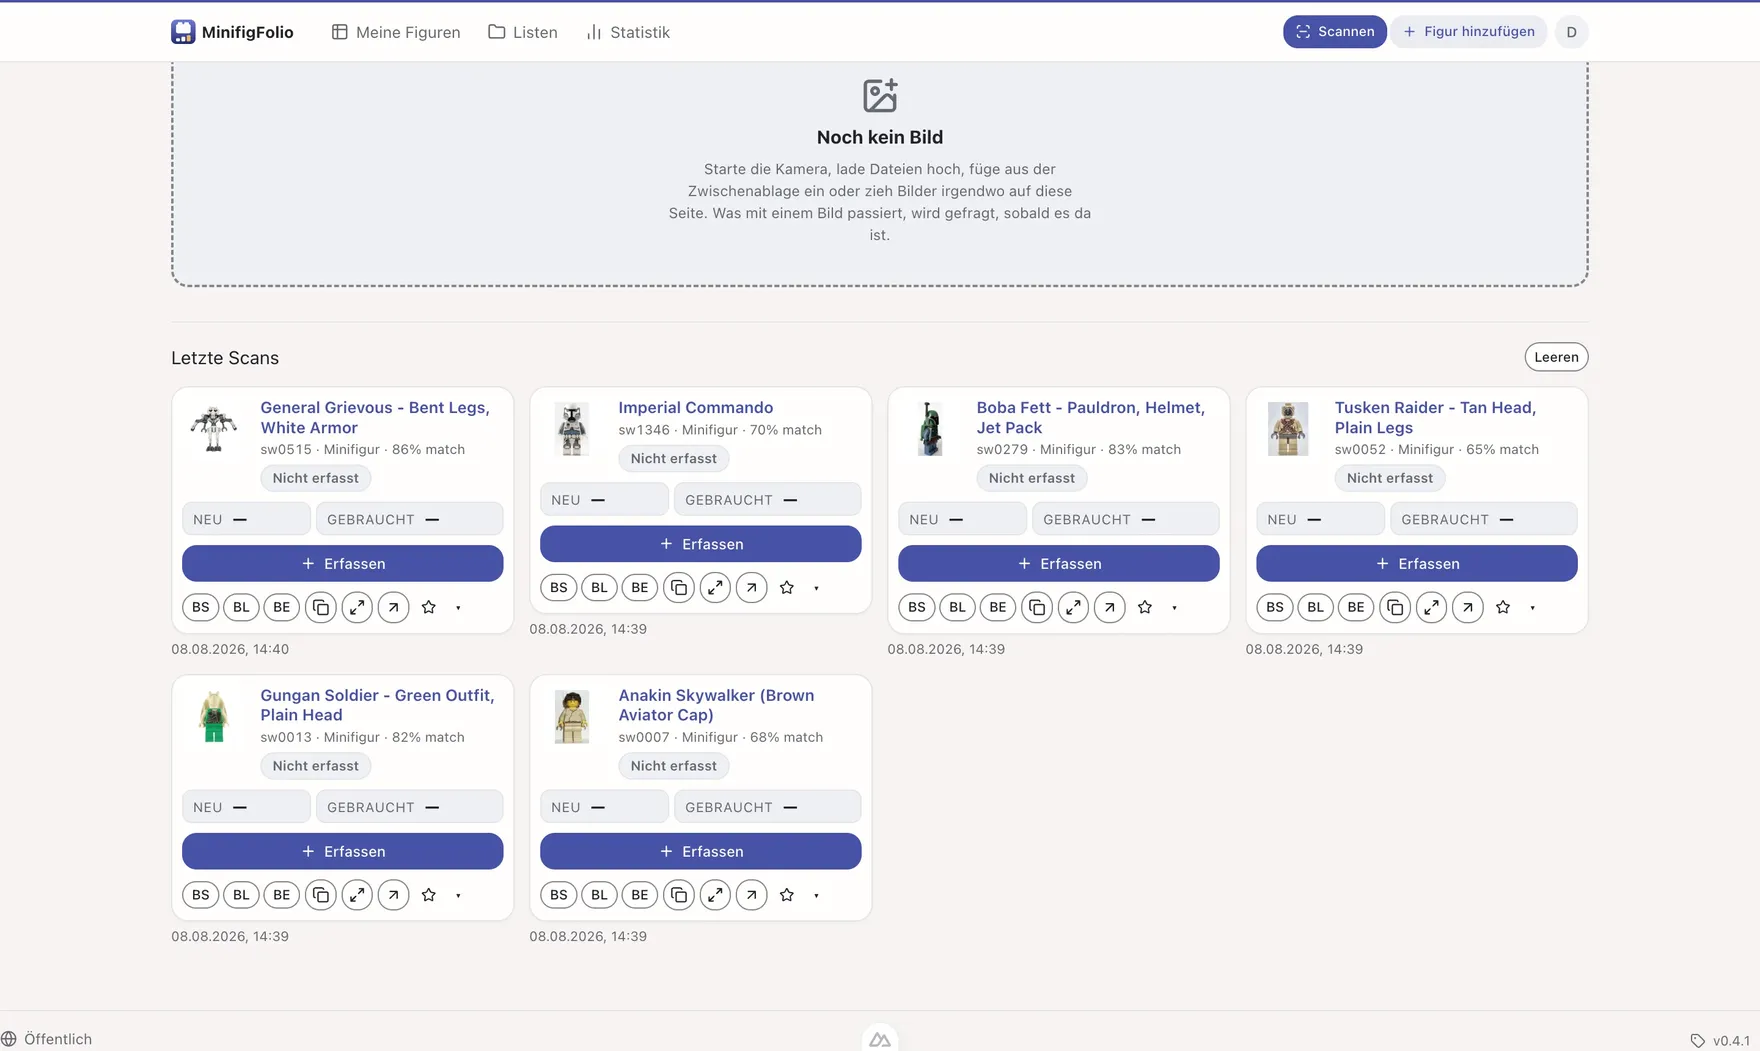Screen dimensions: 1760x1051
Task: Open the Statistik page
Action: tap(628, 32)
